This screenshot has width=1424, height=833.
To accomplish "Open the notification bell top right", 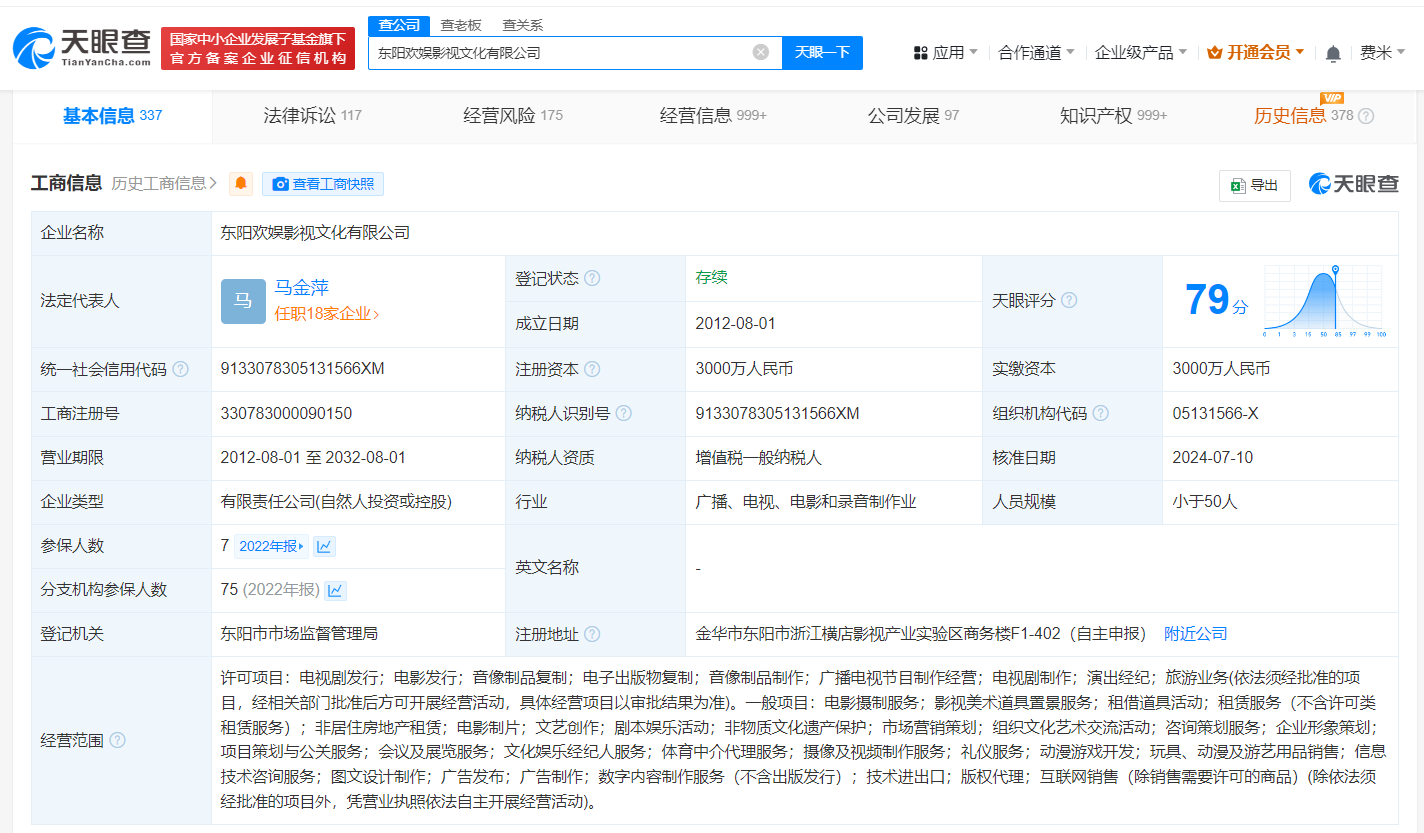I will coord(1333,52).
